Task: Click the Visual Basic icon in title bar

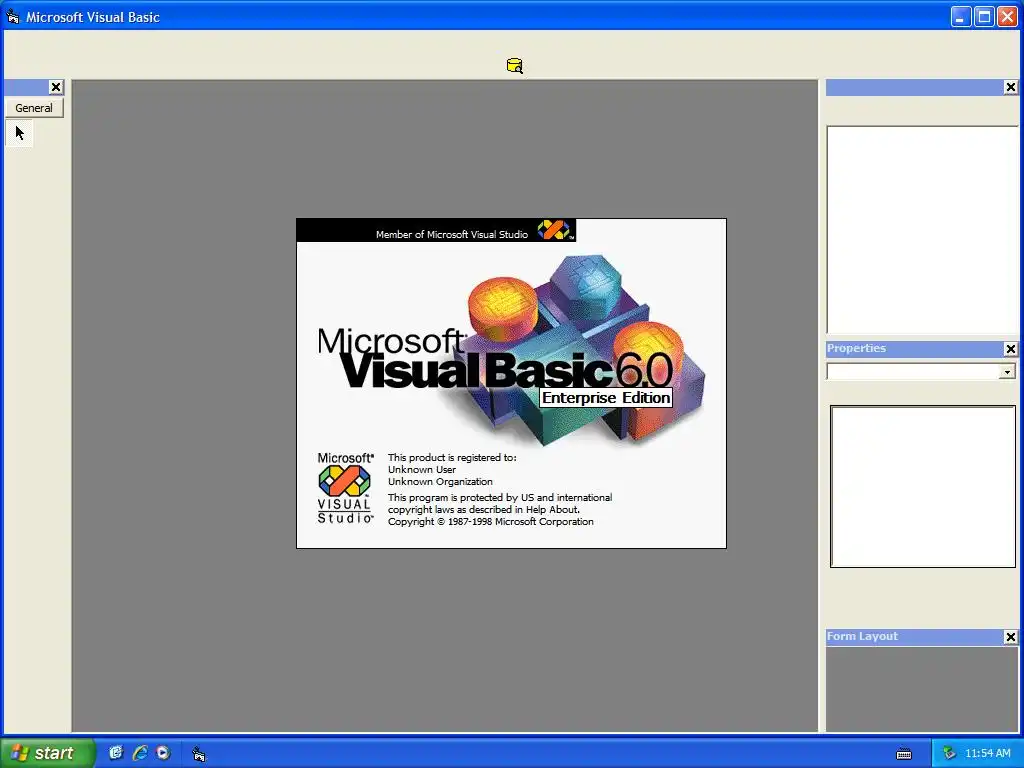Action: coord(13,17)
